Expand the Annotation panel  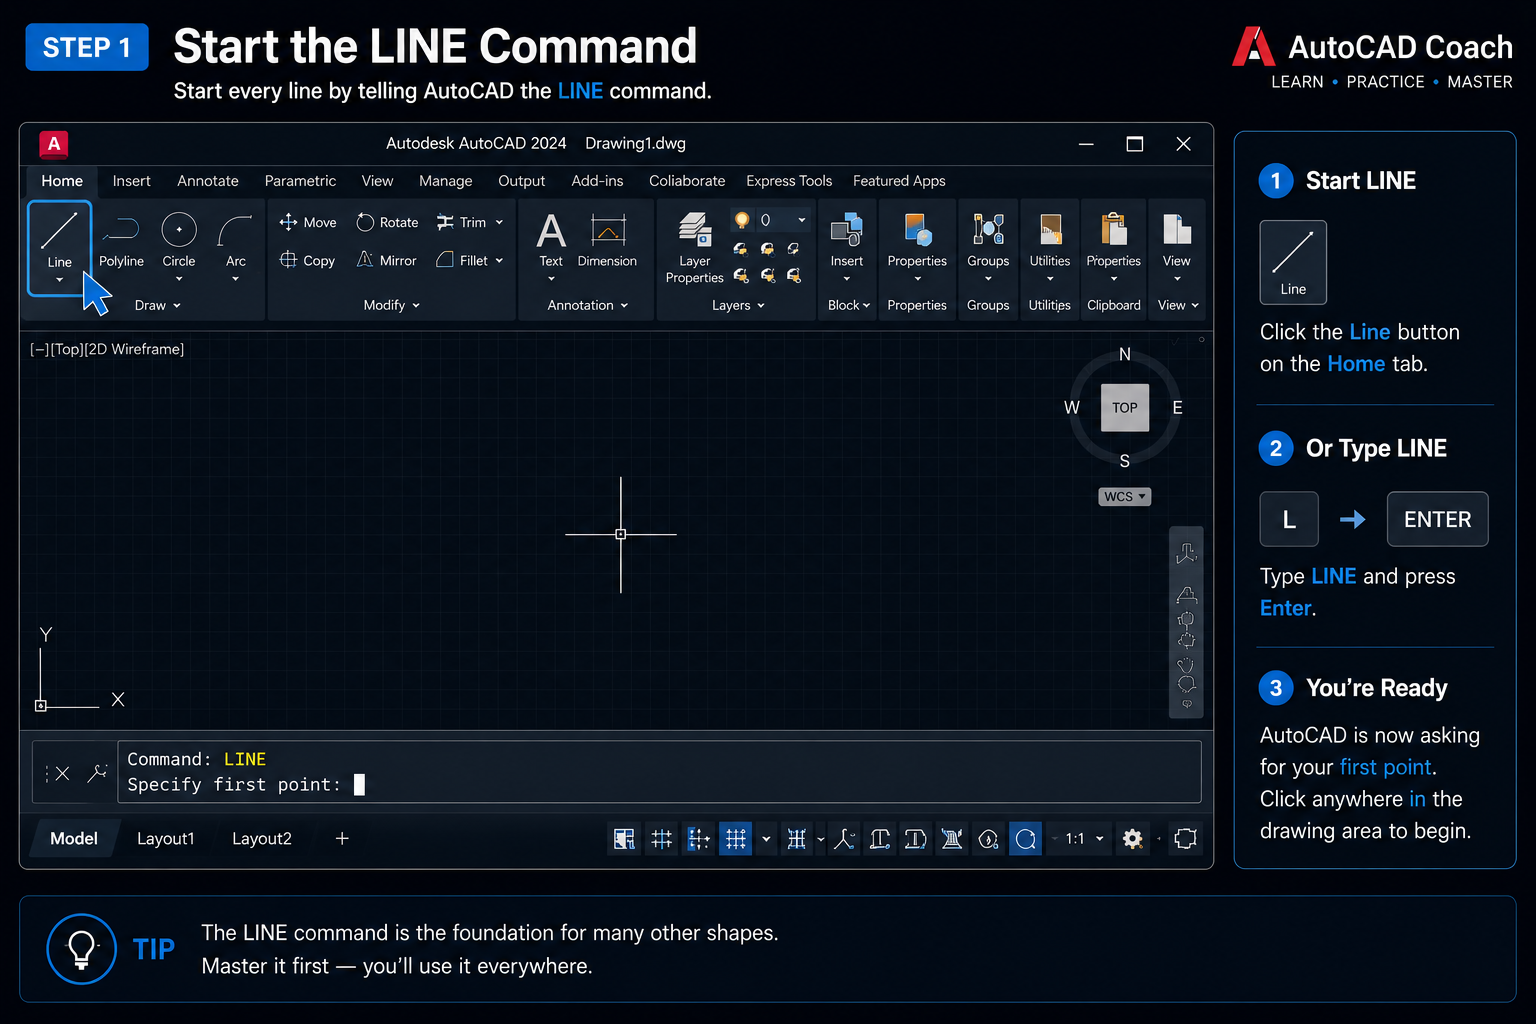point(587,305)
